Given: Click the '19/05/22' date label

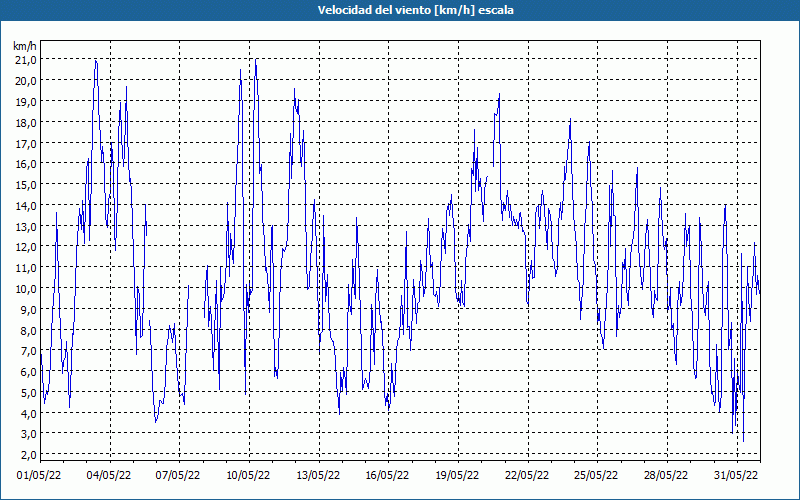Looking at the screenshot, I should click(457, 476).
